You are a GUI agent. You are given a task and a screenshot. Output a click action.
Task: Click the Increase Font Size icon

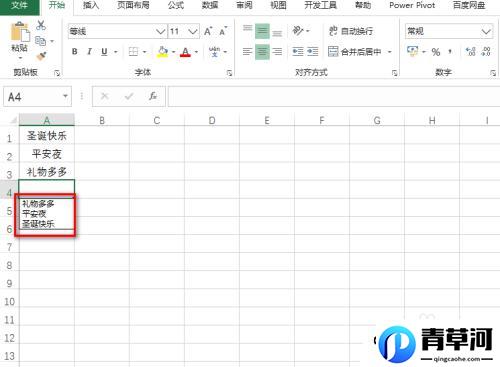(208, 31)
